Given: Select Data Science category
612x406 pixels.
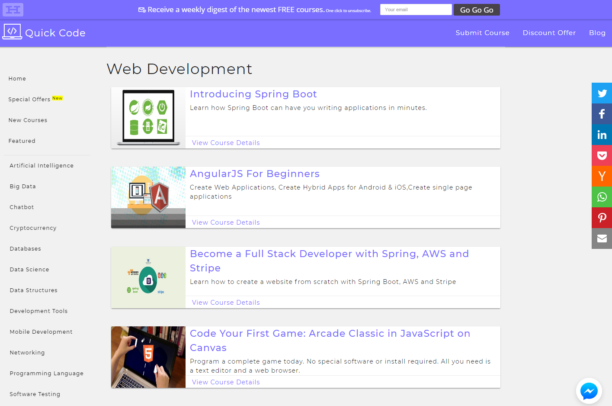Looking at the screenshot, I should coord(29,269).
